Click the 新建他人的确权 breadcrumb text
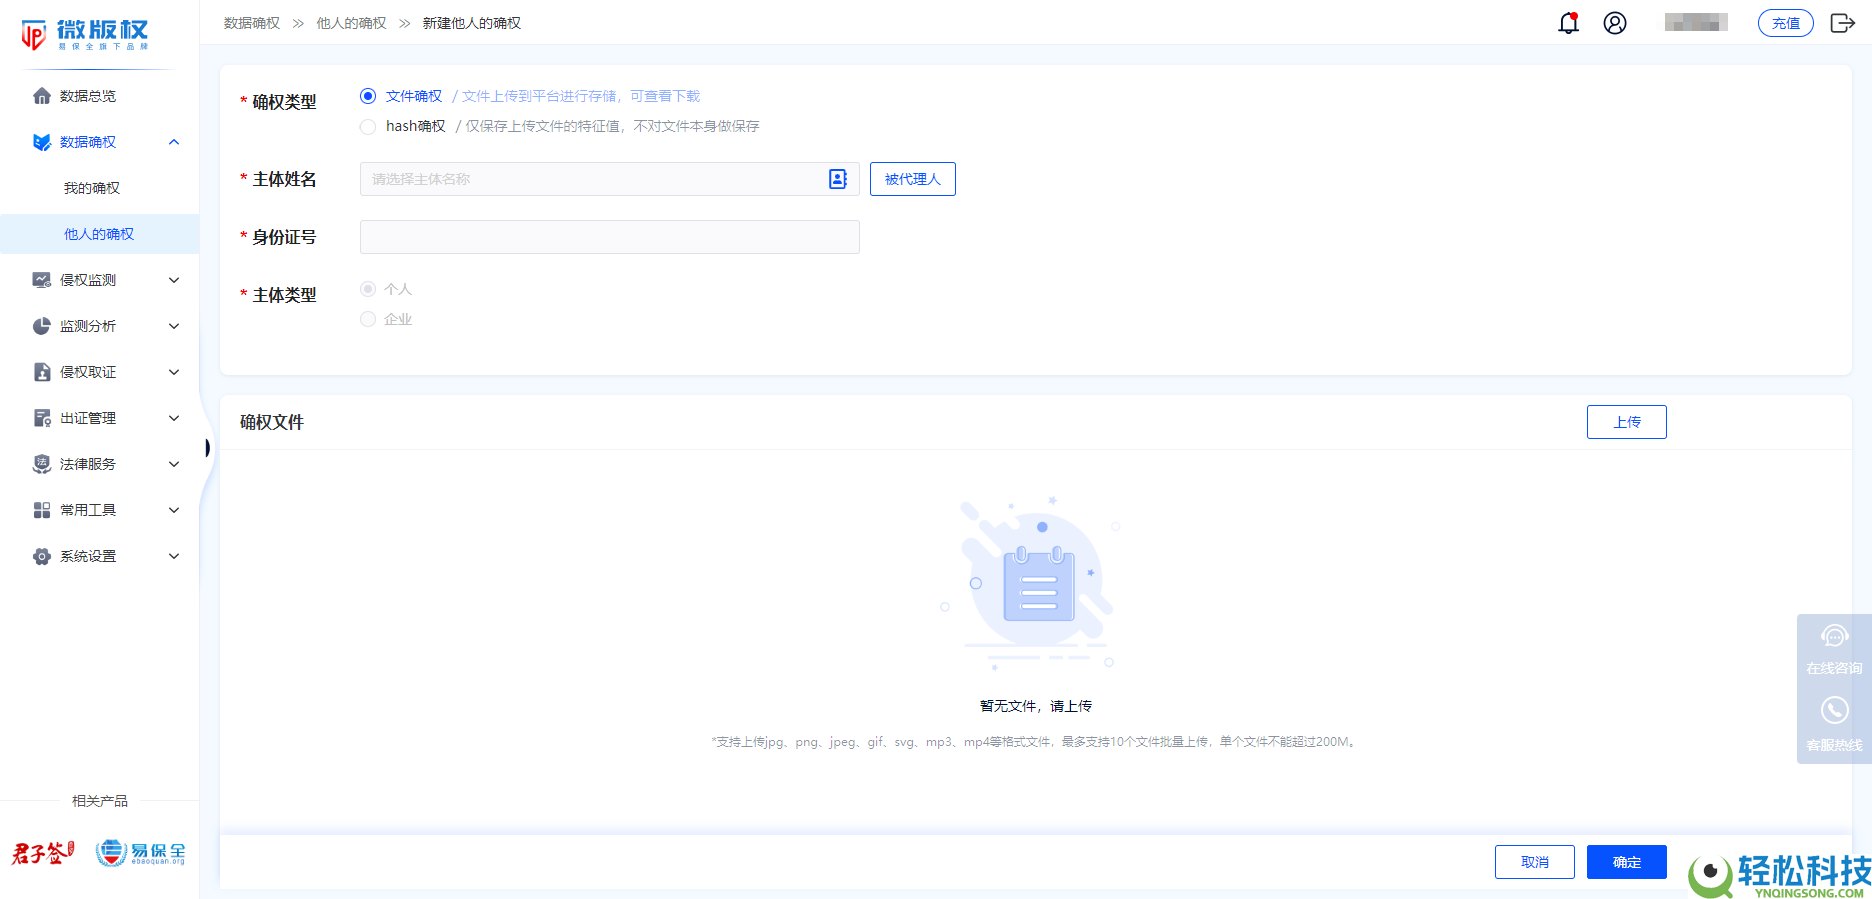This screenshot has height=899, width=1872. click(x=472, y=23)
